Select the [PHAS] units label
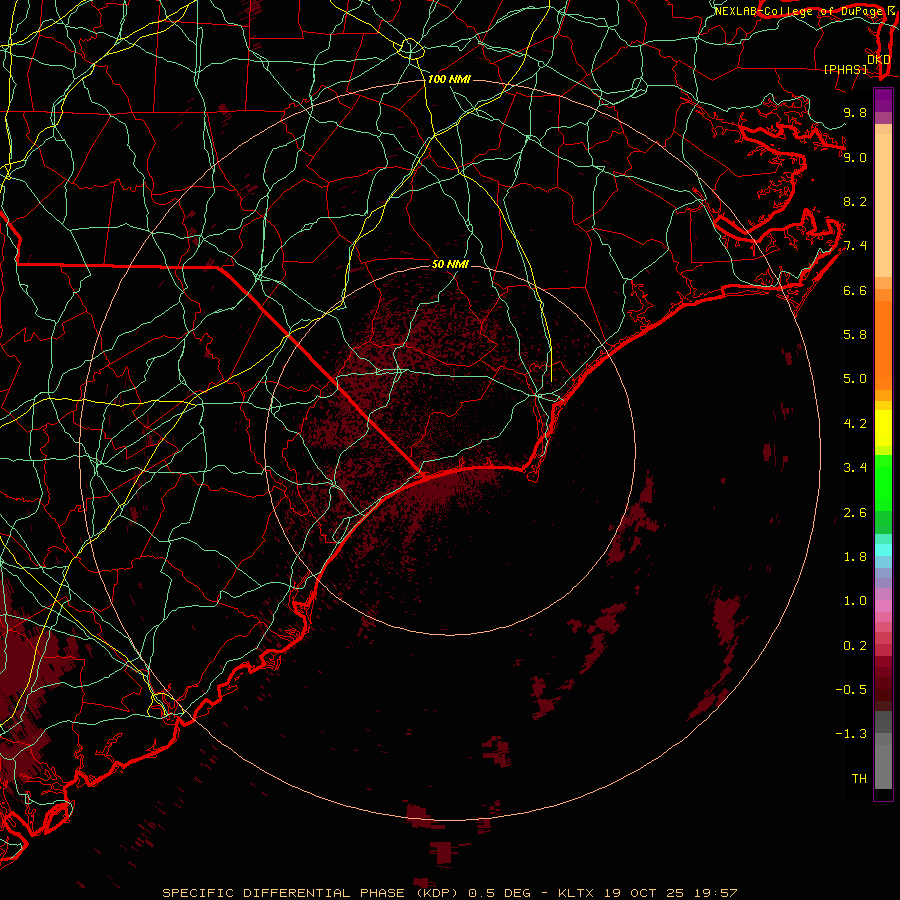900x900 pixels. (x=845, y=69)
